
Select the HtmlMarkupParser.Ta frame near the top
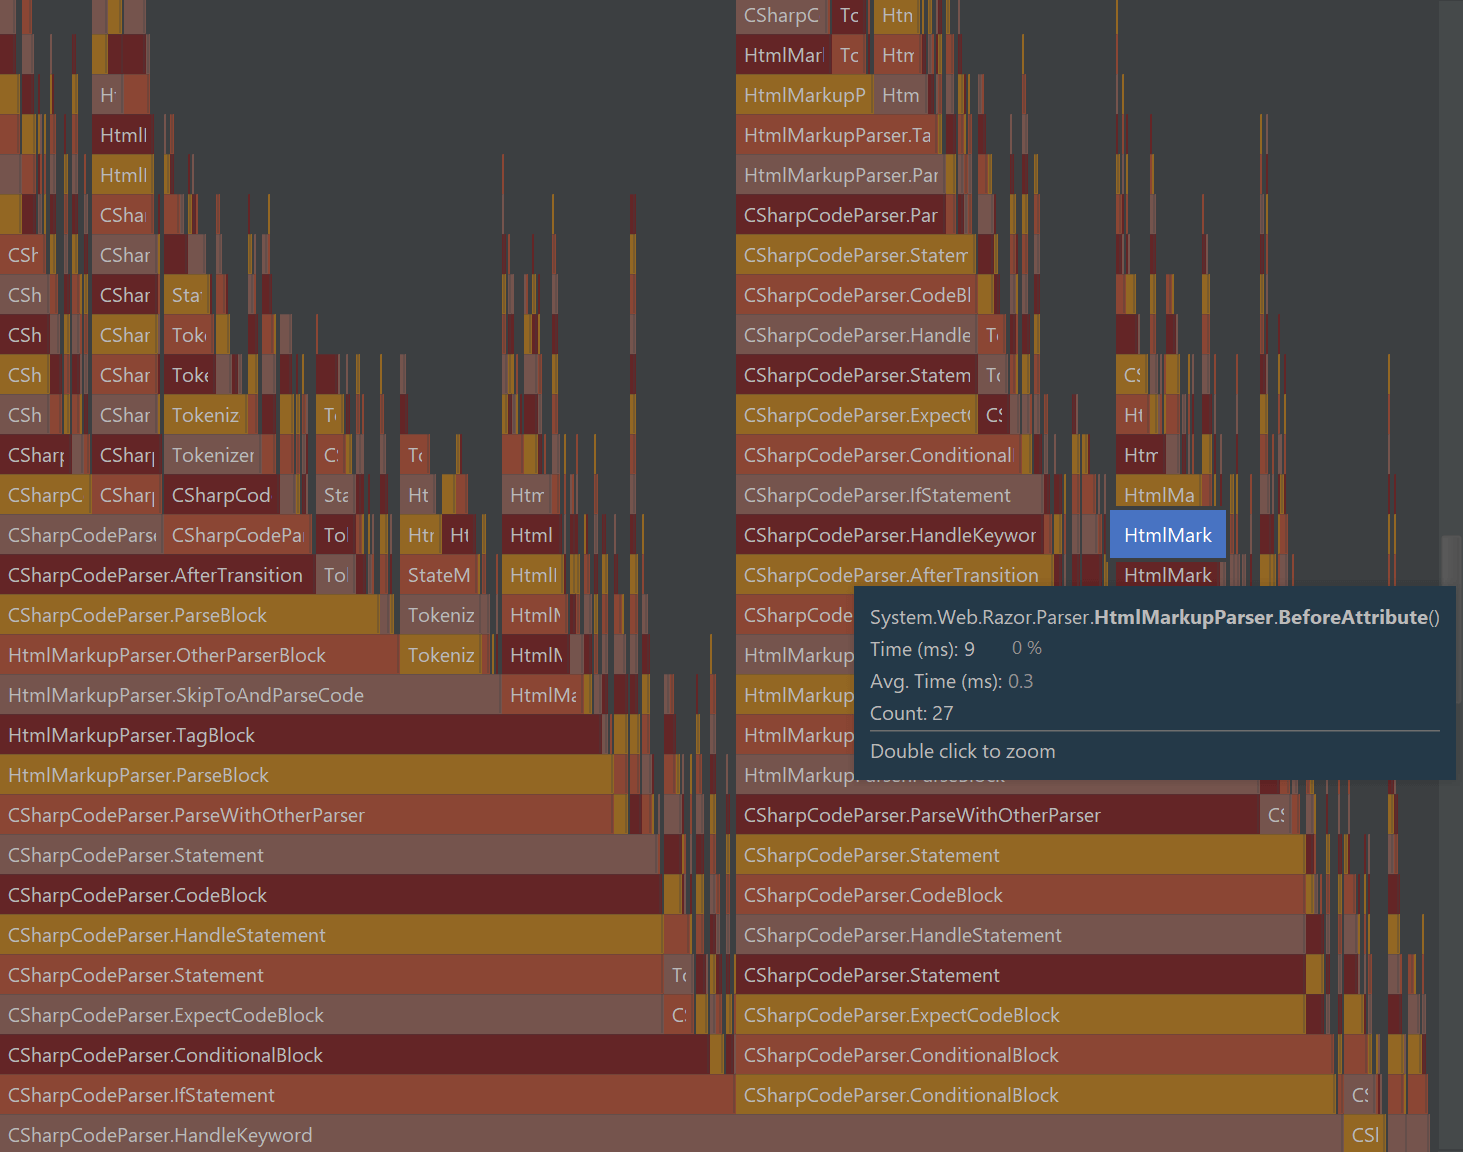[x=836, y=135]
